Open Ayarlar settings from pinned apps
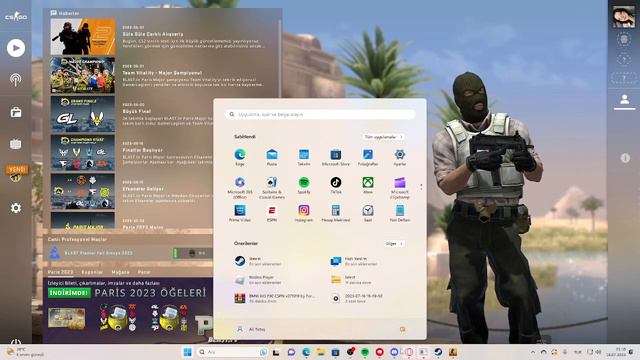The image size is (640, 360). click(x=400, y=157)
